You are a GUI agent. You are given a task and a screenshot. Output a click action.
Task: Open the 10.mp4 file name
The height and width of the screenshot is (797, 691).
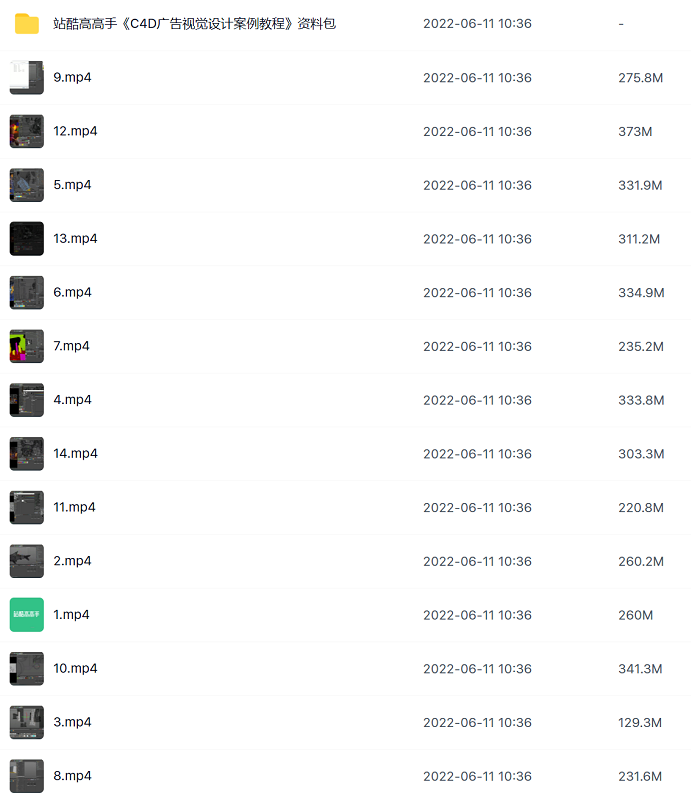click(x=75, y=668)
